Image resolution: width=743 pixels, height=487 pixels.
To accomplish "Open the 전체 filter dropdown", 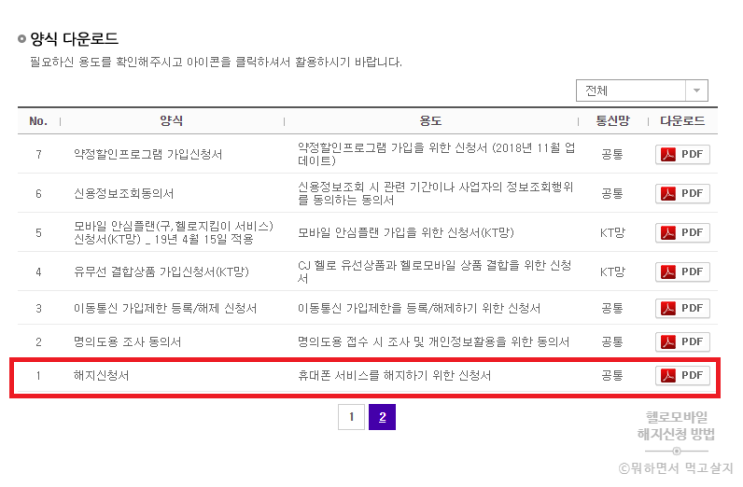I will [642, 90].
